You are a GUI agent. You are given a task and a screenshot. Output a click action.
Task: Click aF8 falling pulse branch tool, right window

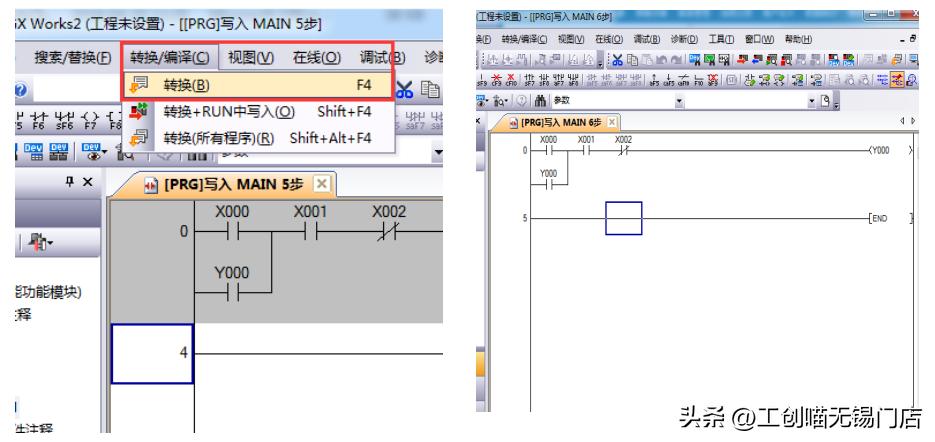[x=573, y=79]
